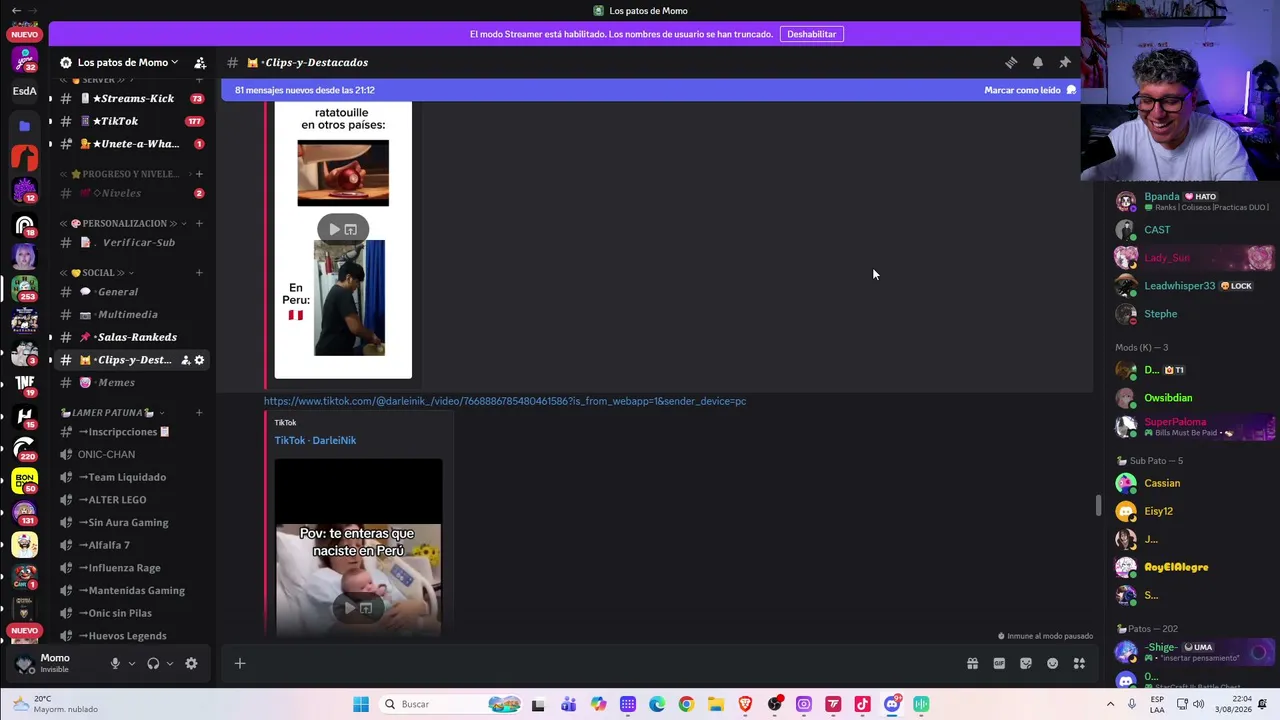Open the Verificar-Sub channel
This screenshot has width=1280, height=720.
133,242
